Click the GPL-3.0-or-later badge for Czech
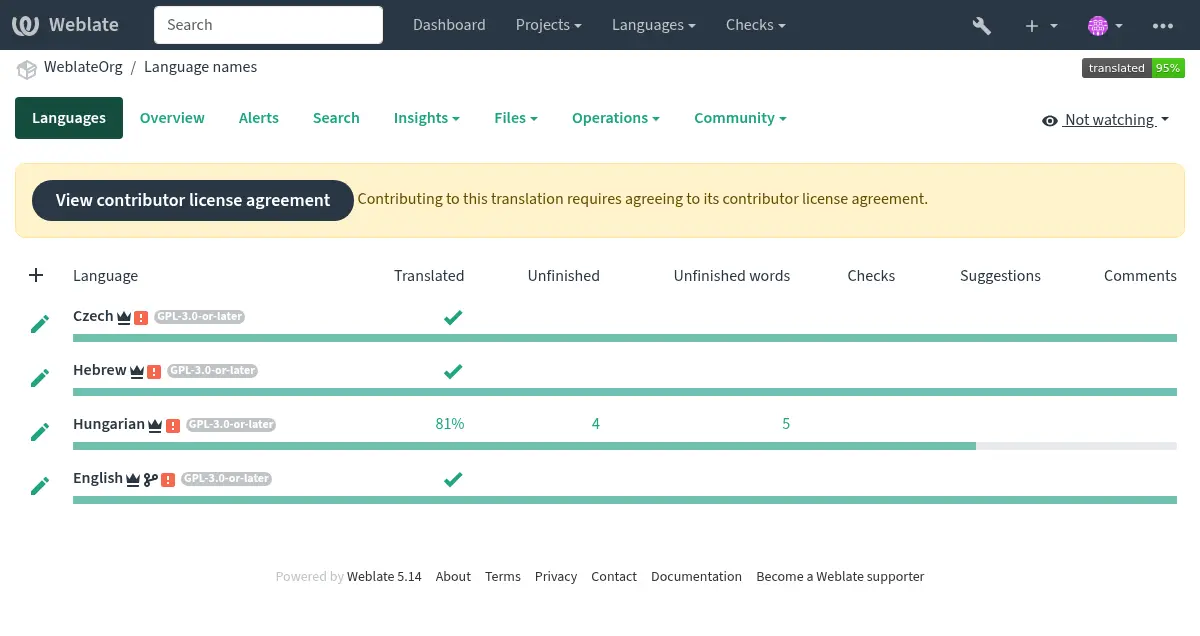Viewport: 1200px width, 636px height. pos(200,317)
